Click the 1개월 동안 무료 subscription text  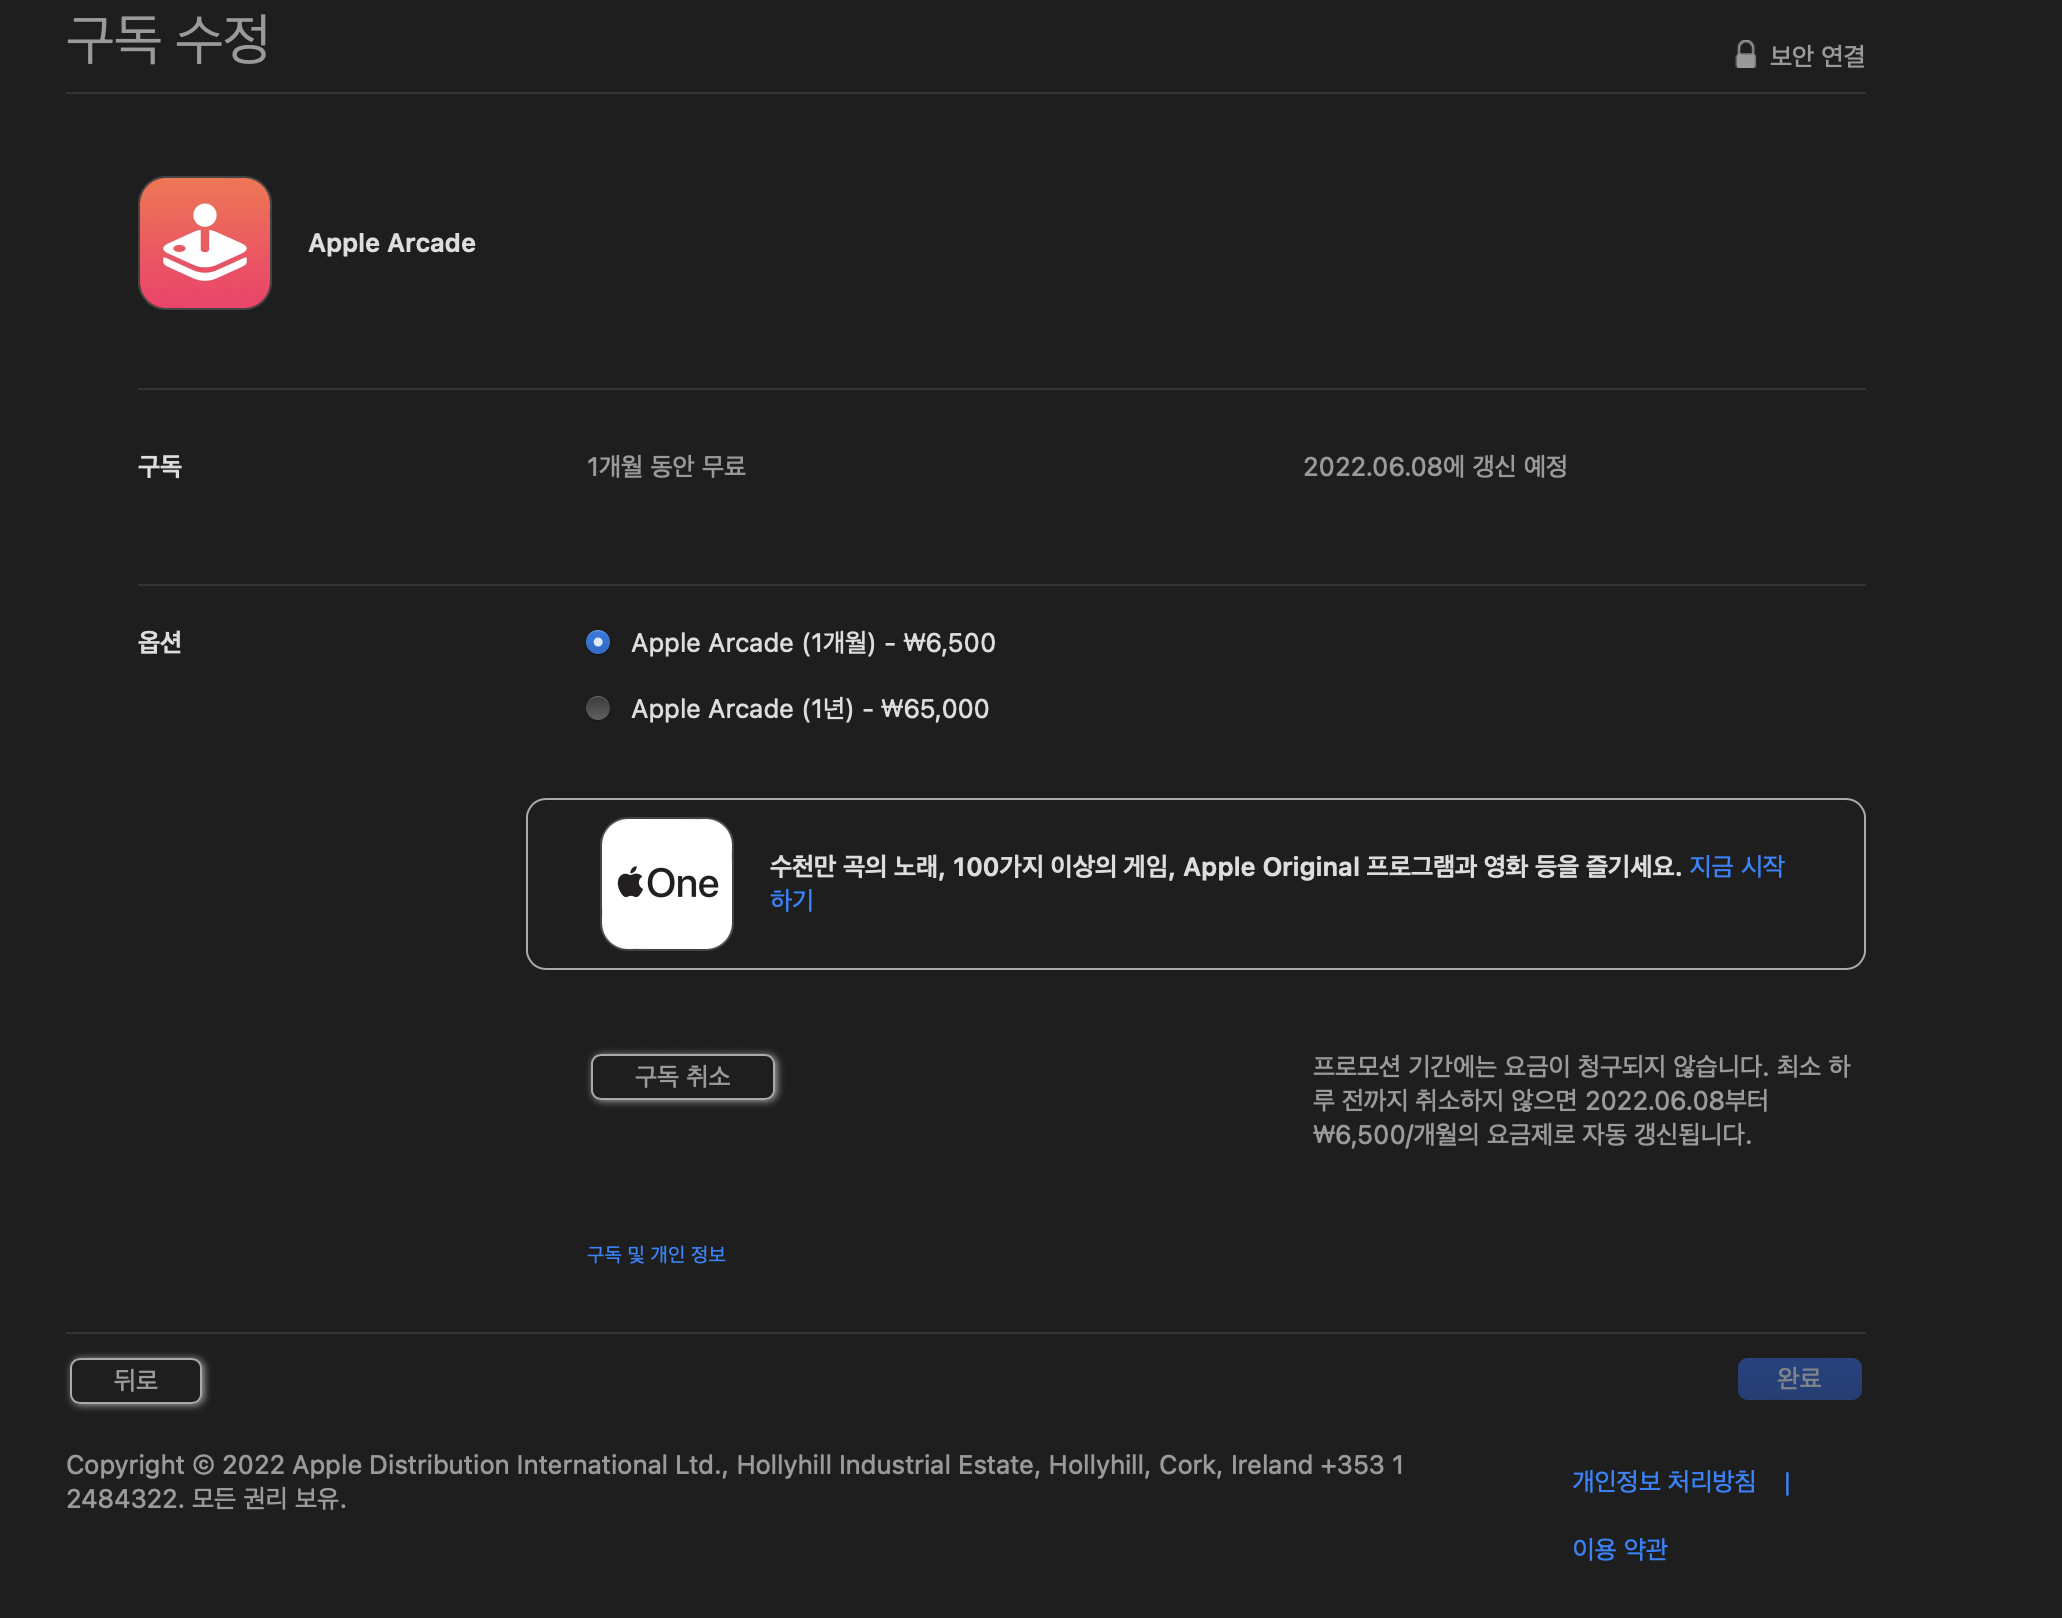pyautogui.click(x=666, y=466)
